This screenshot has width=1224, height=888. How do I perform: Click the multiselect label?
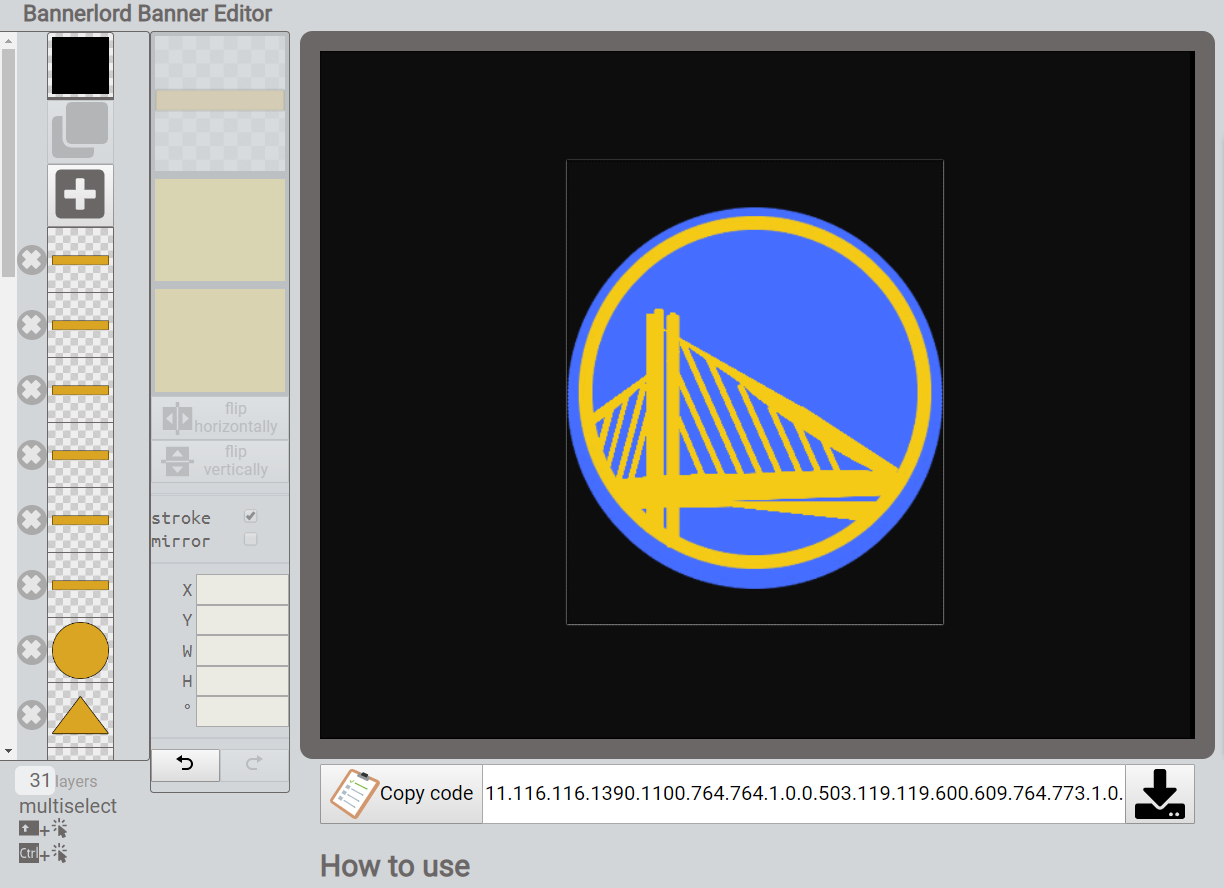pos(68,806)
